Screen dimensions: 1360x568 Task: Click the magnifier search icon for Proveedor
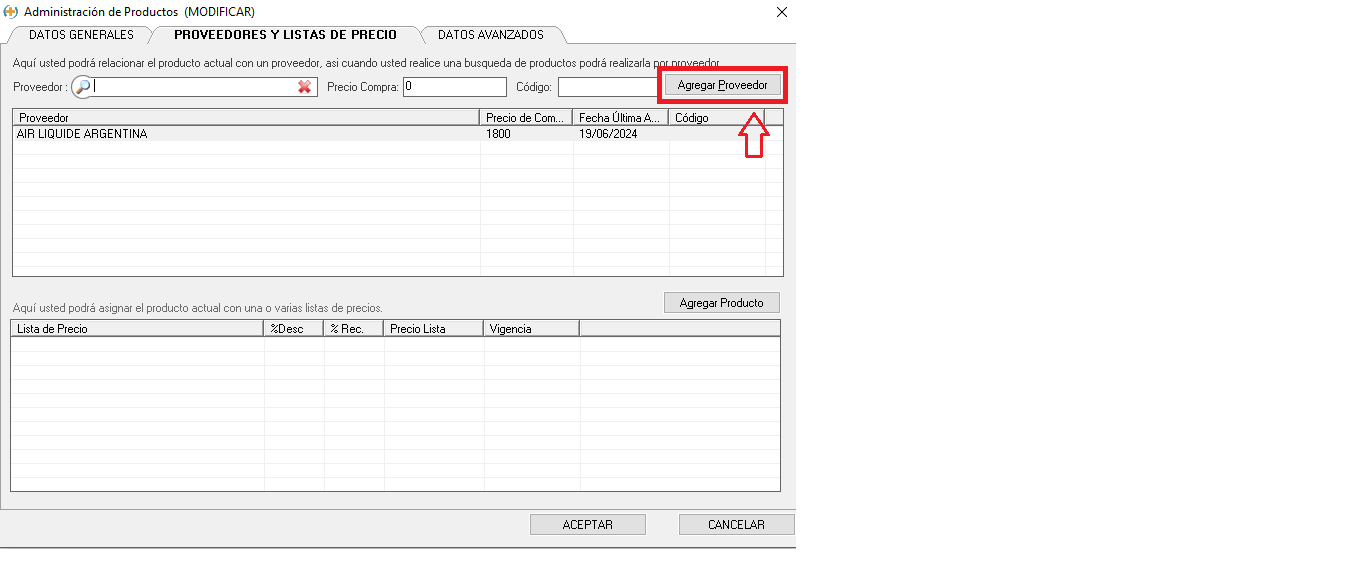pos(83,87)
